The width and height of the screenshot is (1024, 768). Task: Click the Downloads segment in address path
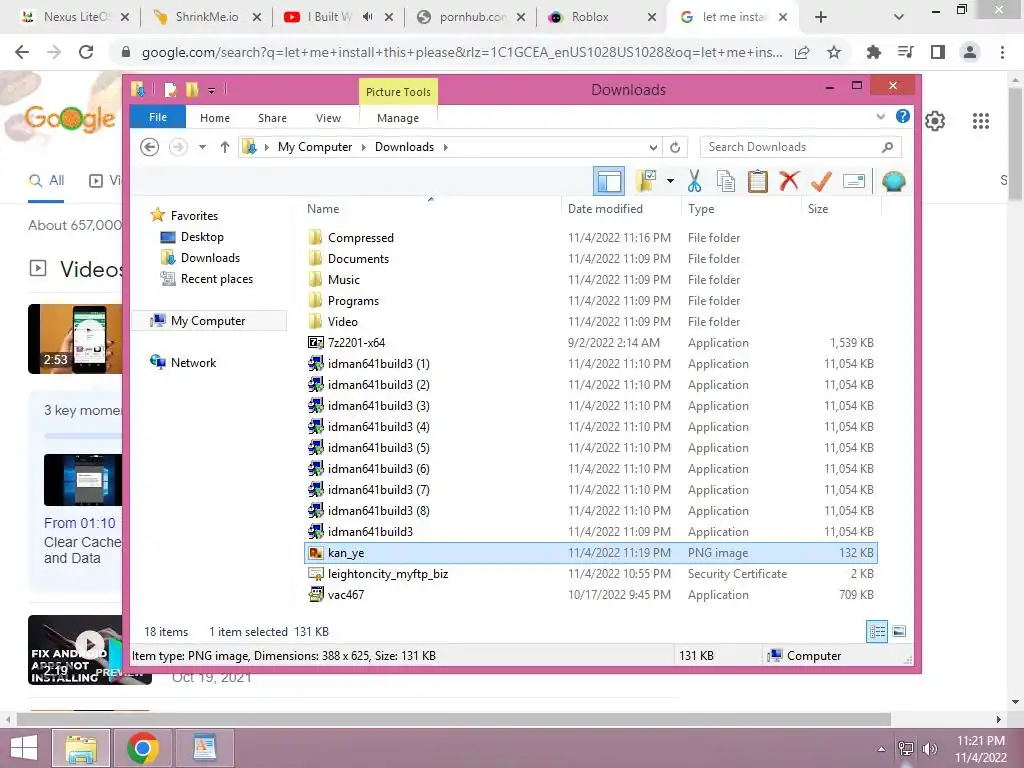coord(404,147)
